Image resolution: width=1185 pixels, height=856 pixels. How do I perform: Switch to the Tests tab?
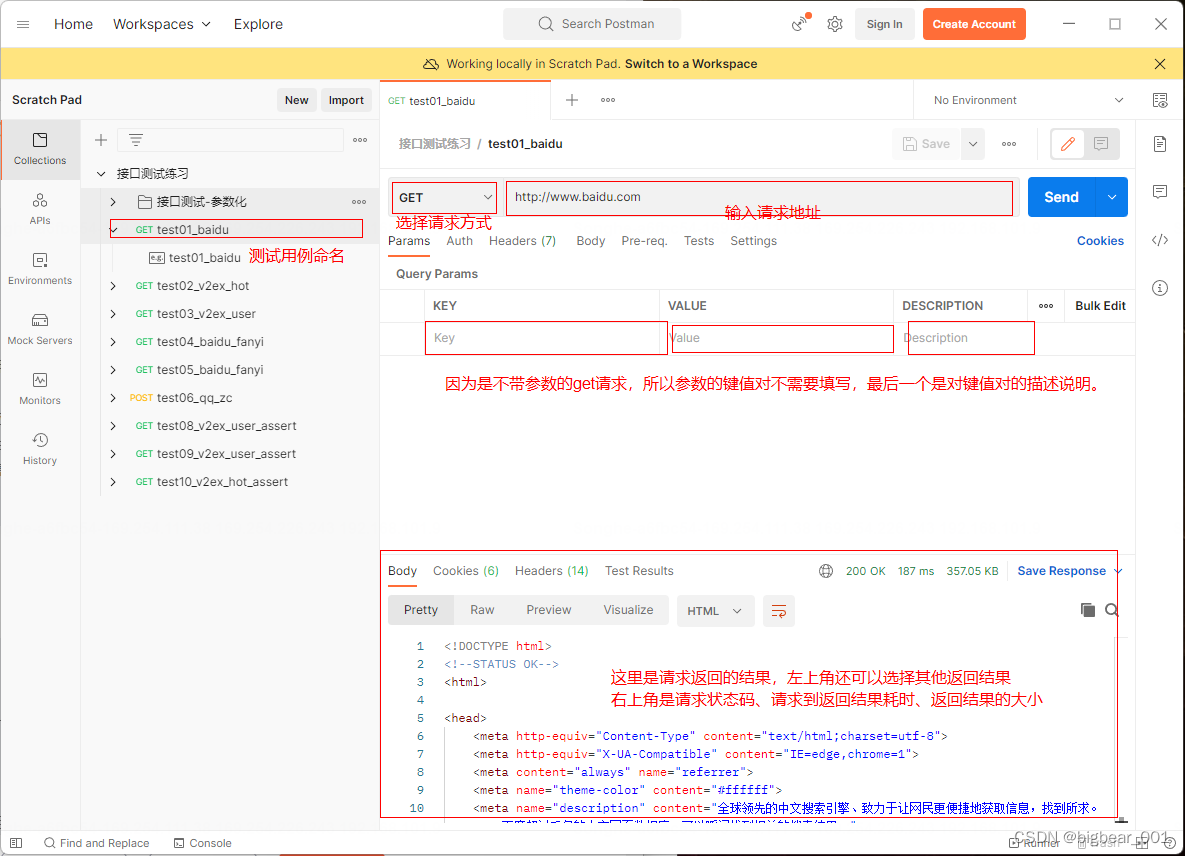click(699, 241)
